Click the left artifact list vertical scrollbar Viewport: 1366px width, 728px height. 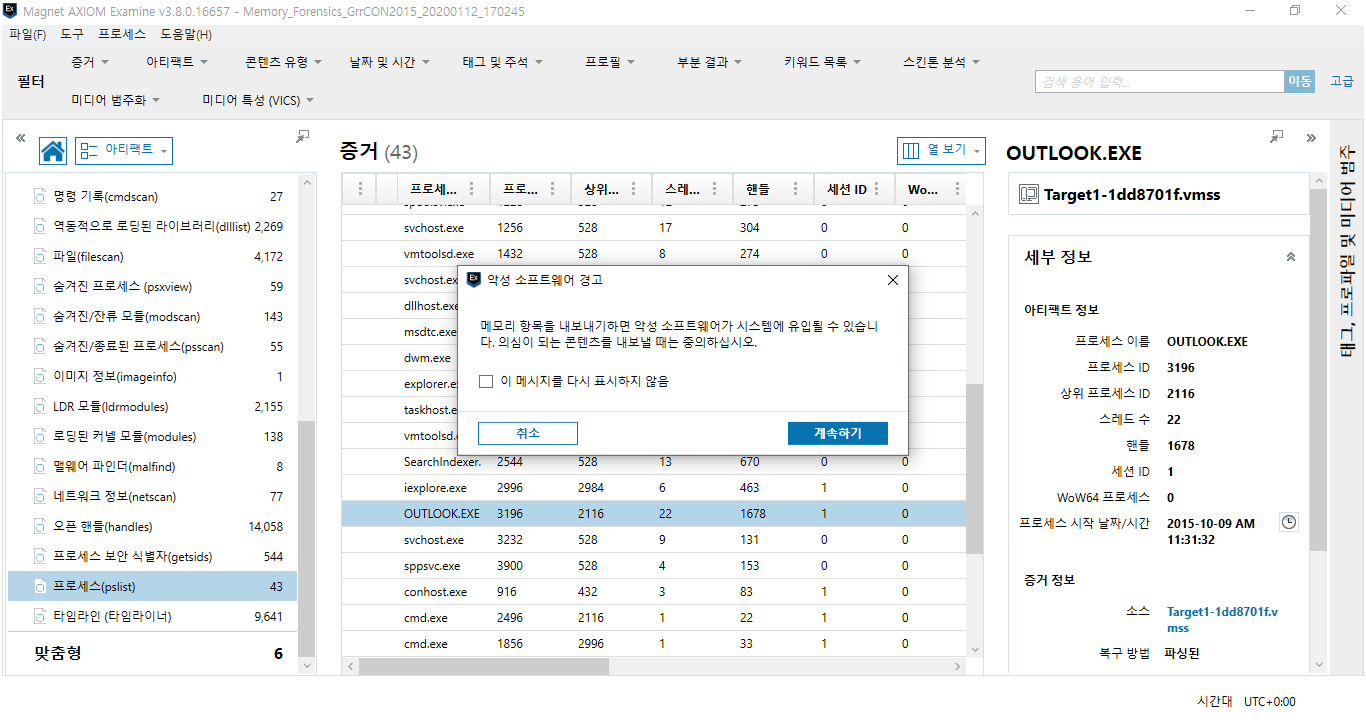tap(307, 538)
